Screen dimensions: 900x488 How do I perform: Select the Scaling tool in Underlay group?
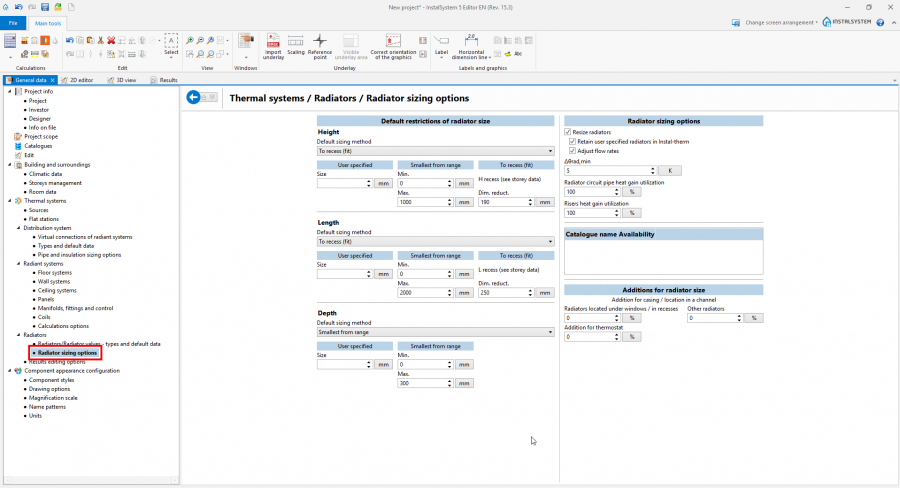[x=296, y=42]
